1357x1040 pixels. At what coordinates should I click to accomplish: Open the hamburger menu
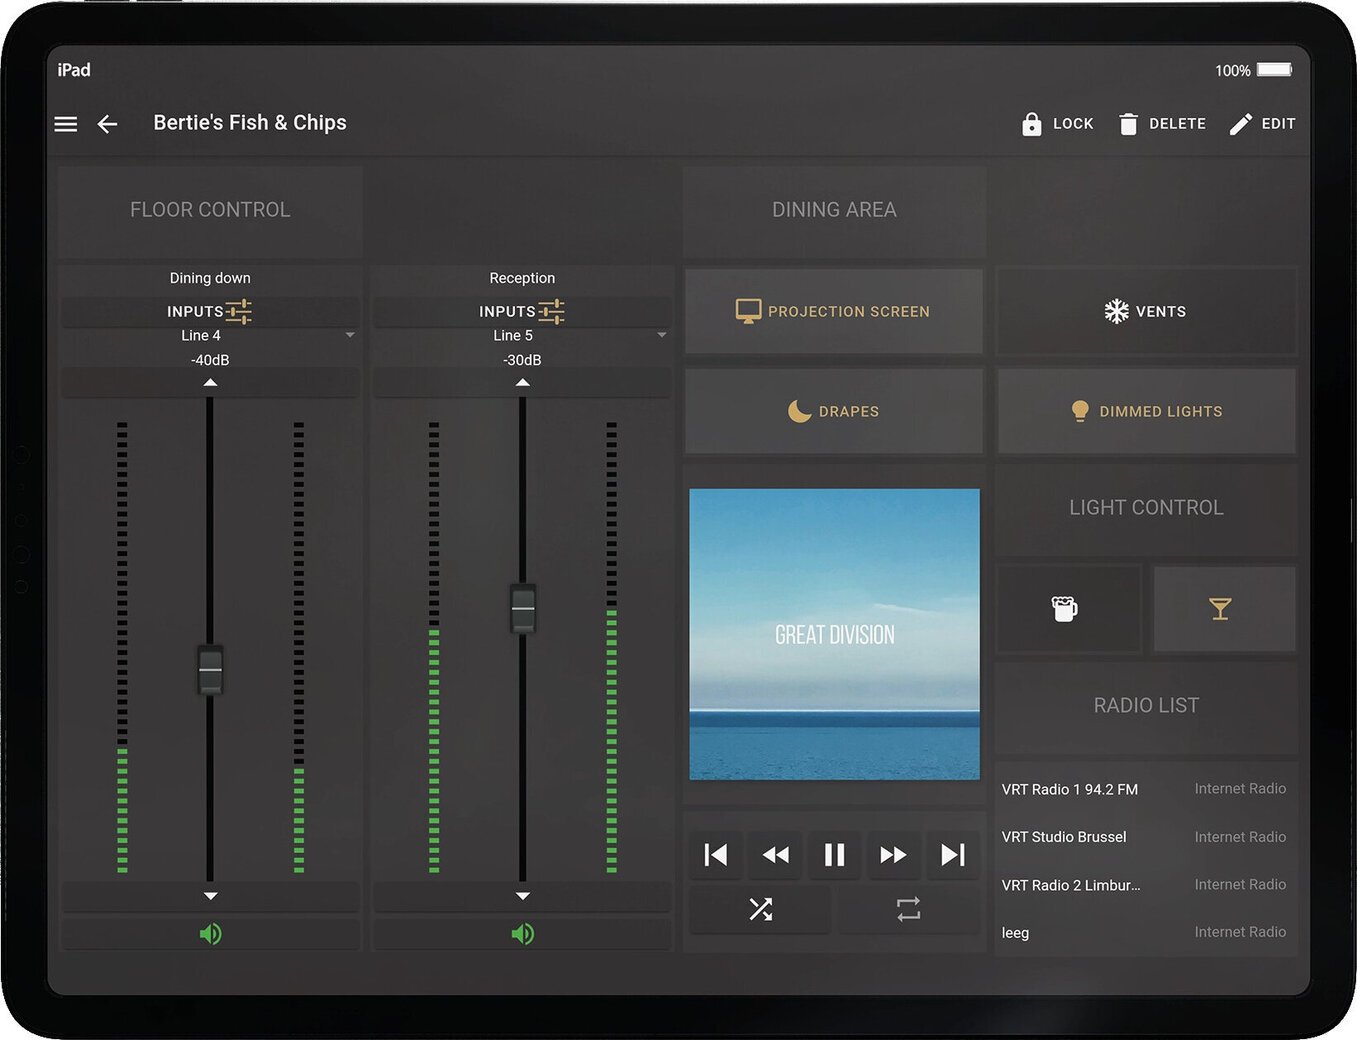(x=66, y=124)
